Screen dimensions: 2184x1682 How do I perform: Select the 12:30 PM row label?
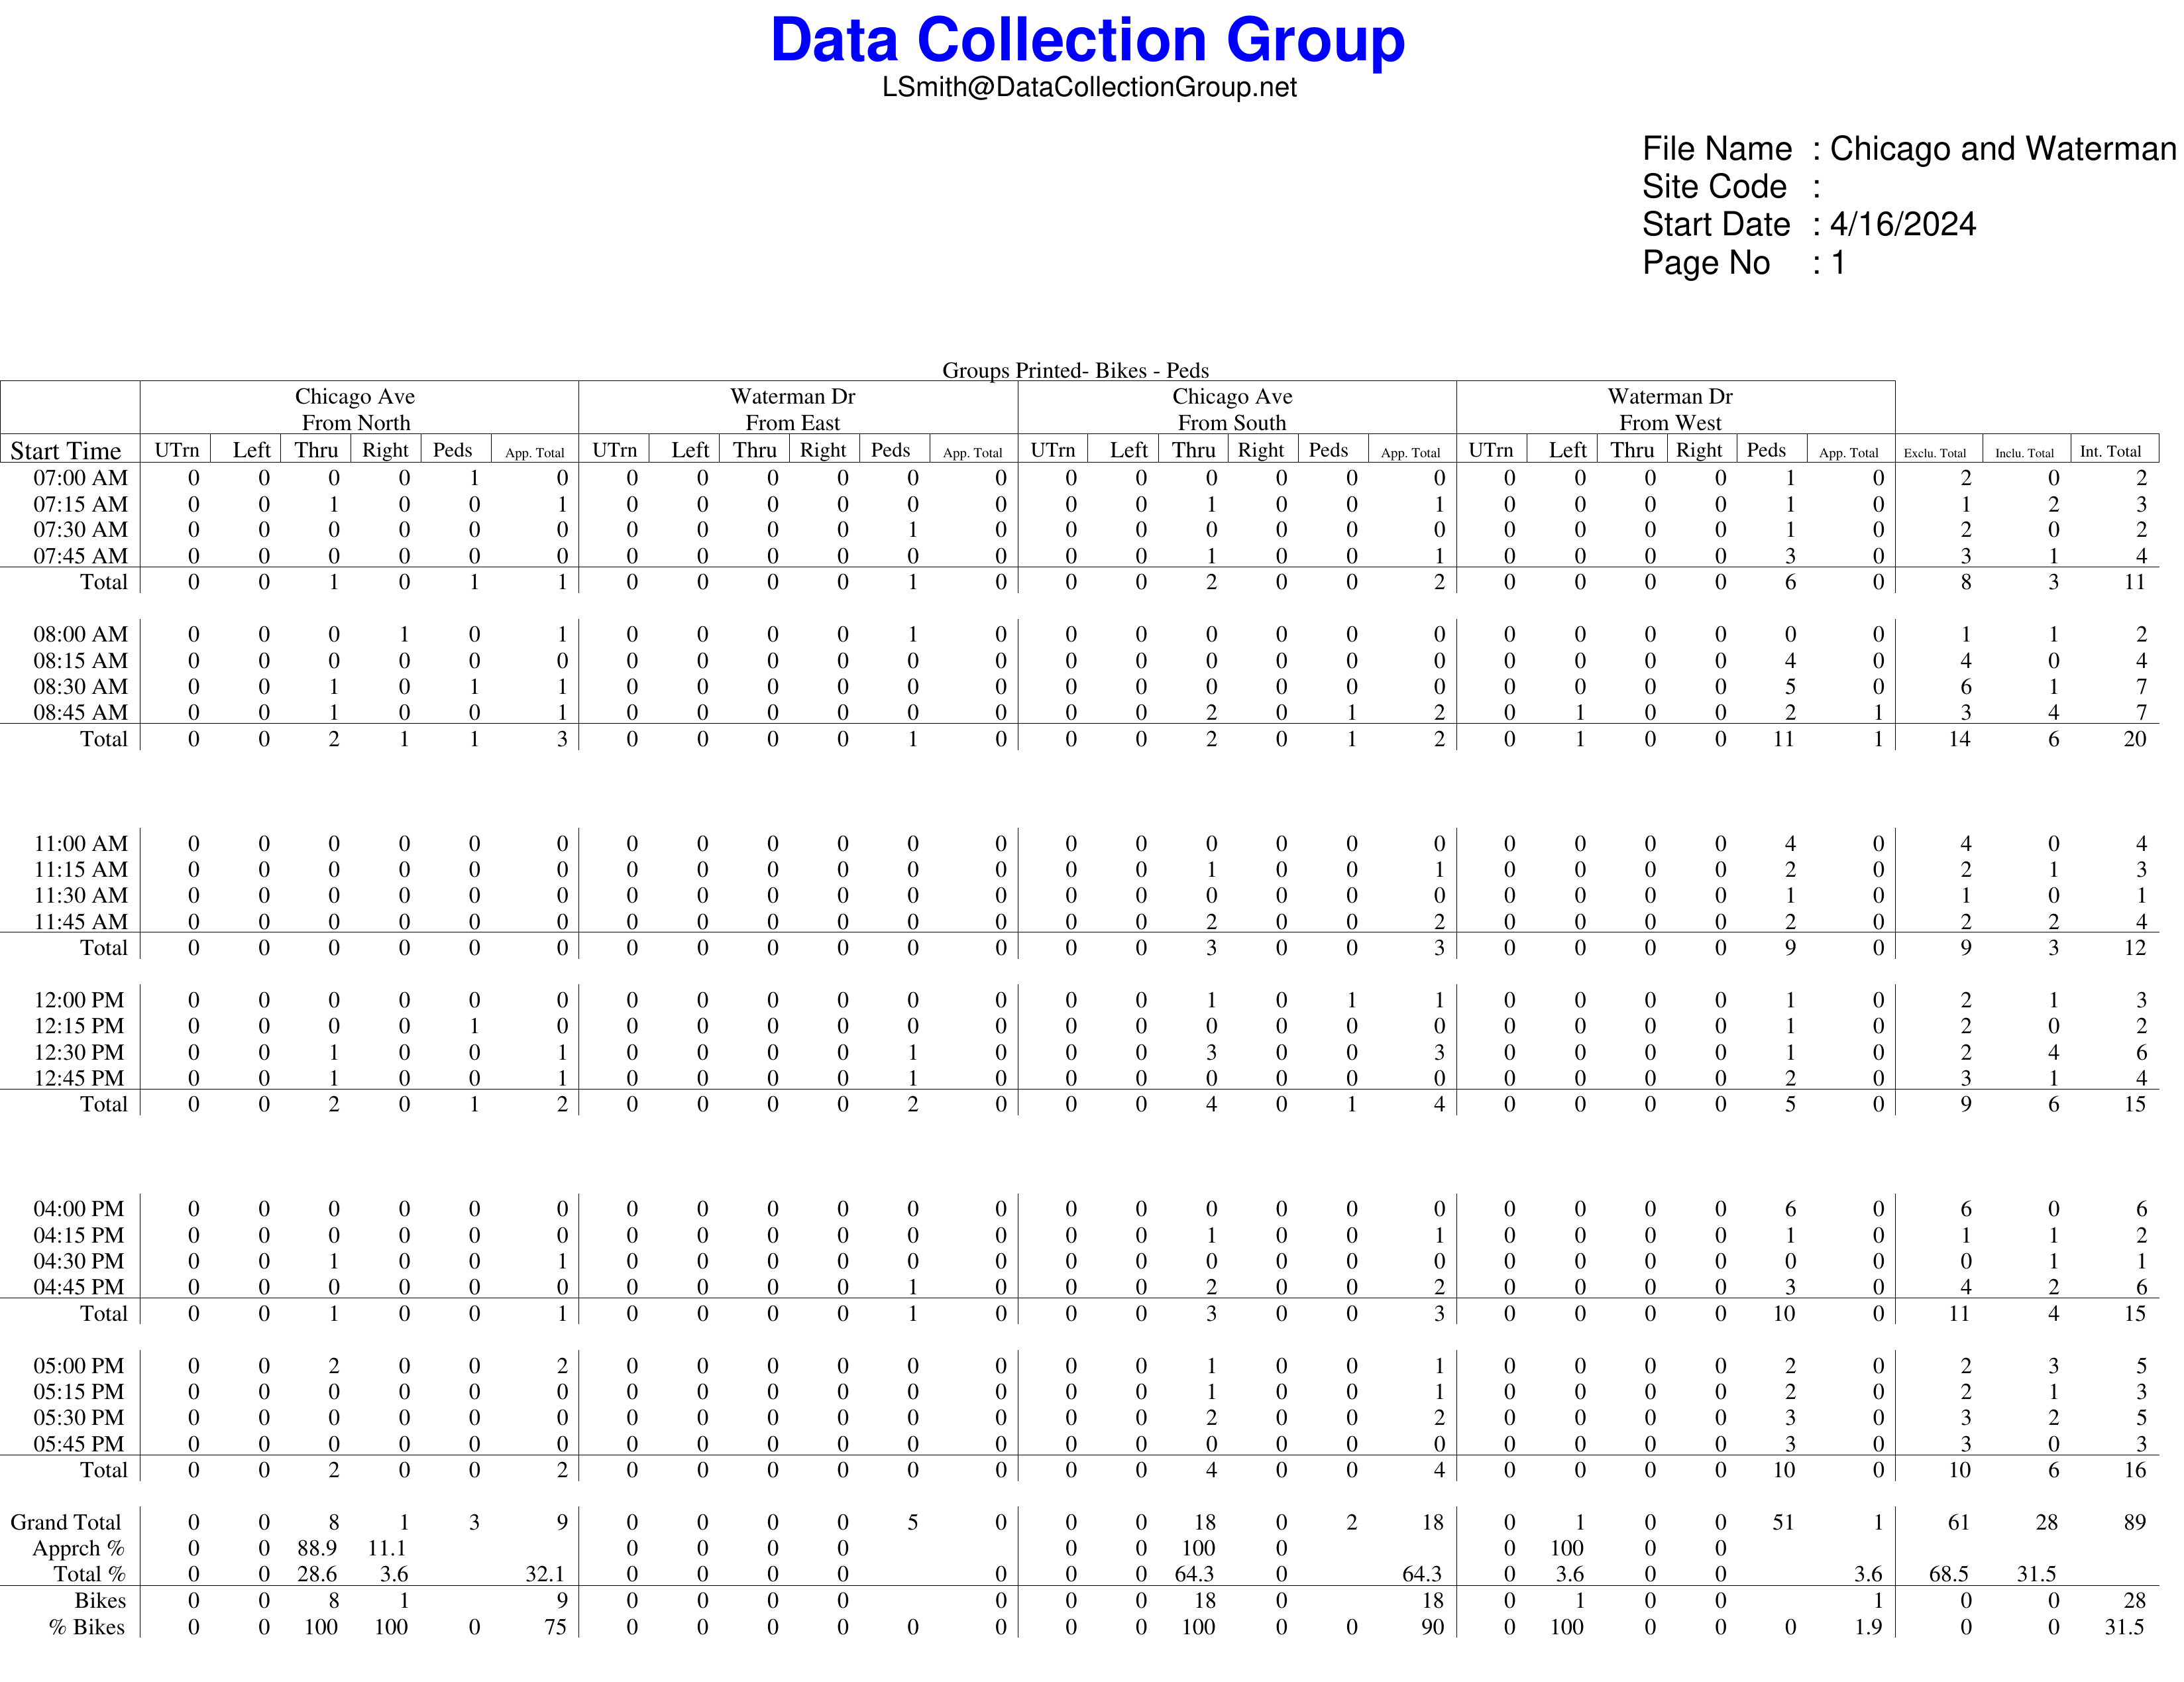(79, 1052)
